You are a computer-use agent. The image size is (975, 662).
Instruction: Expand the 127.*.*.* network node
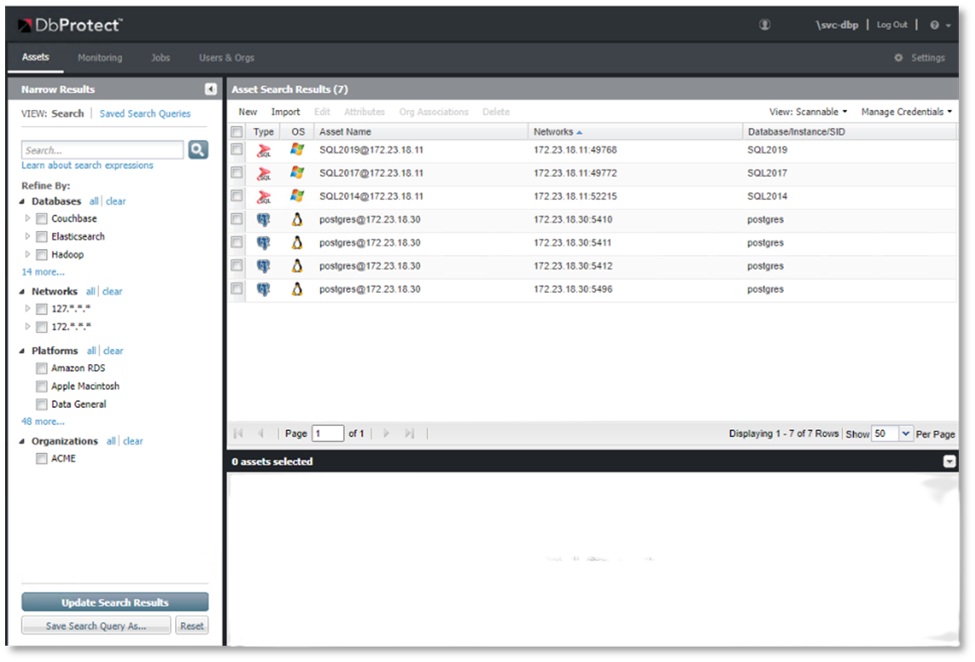click(27, 308)
